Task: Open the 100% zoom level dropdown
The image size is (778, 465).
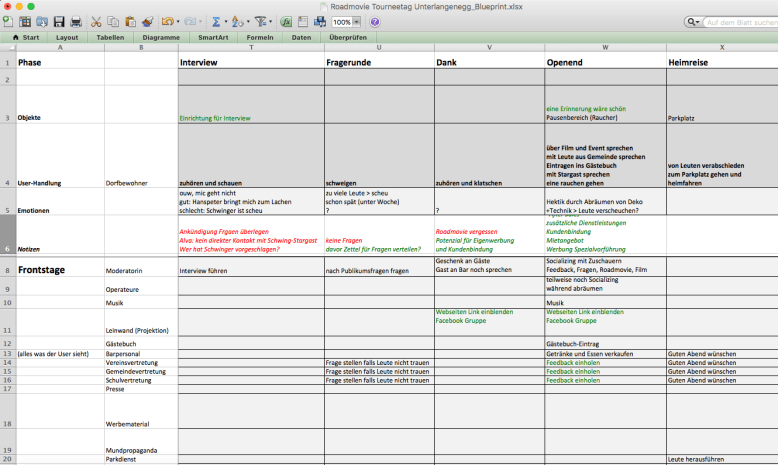Action: pyautogui.click(x=356, y=22)
